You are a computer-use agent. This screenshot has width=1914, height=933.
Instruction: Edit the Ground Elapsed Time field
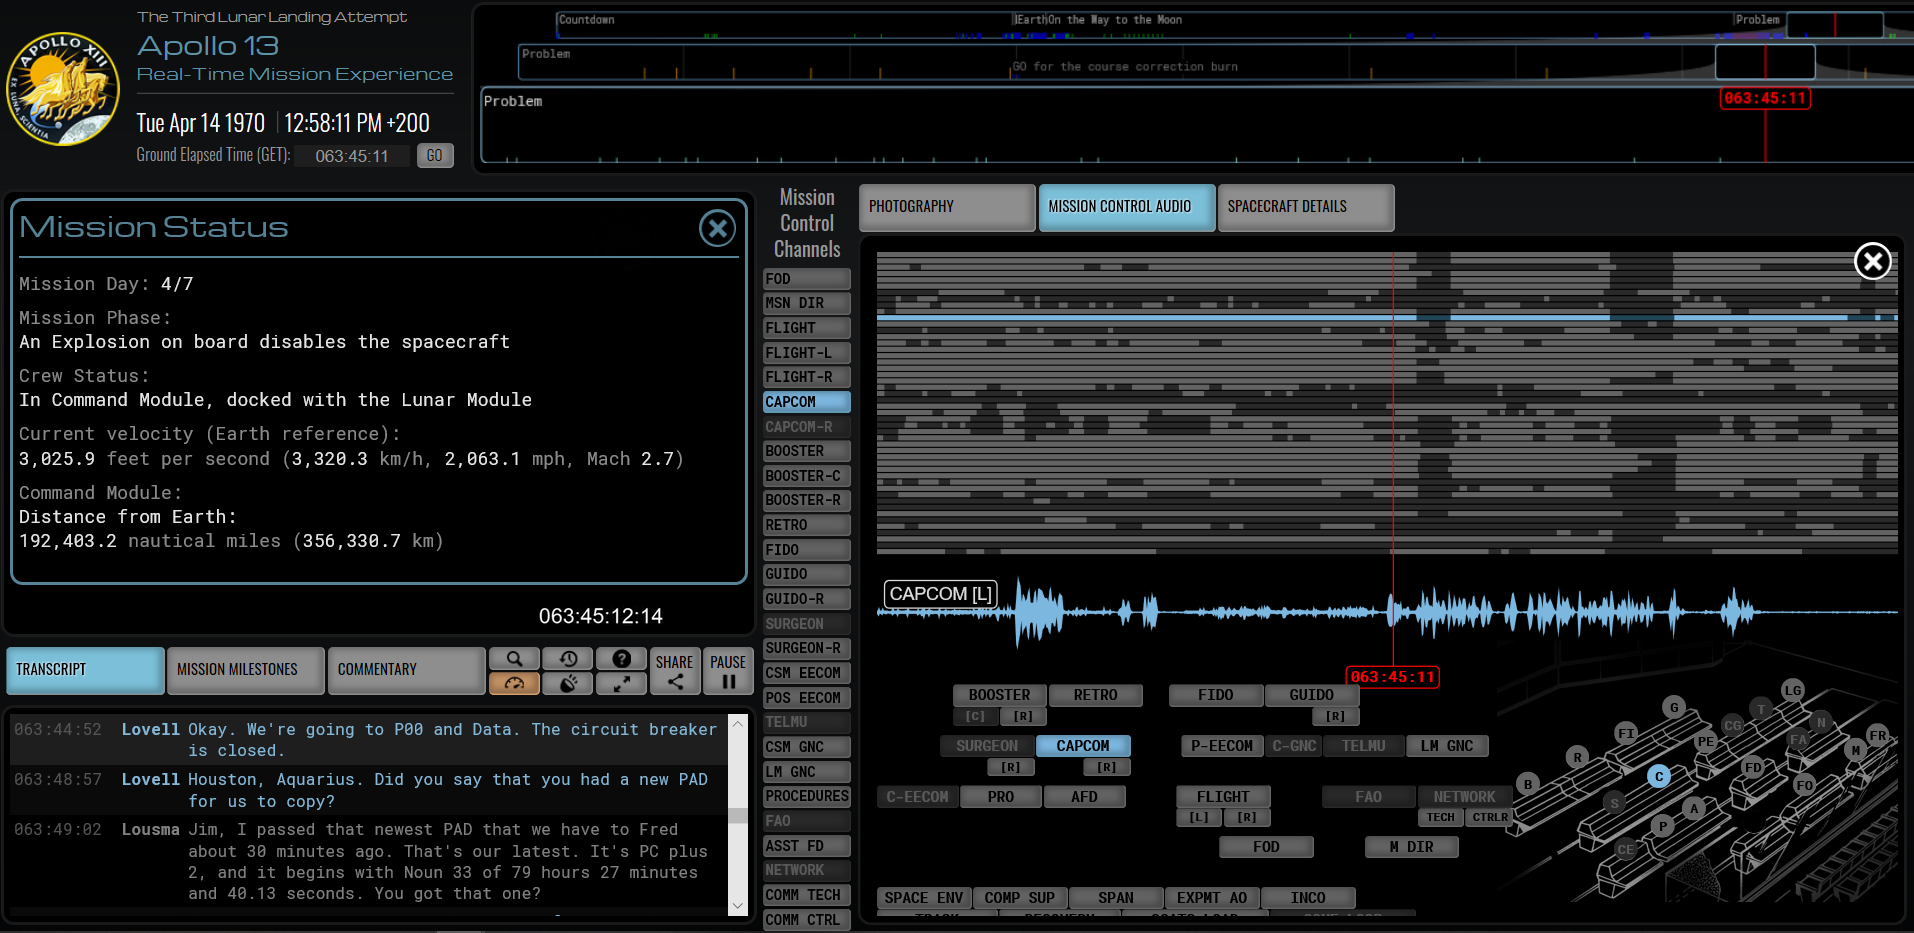(352, 156)
